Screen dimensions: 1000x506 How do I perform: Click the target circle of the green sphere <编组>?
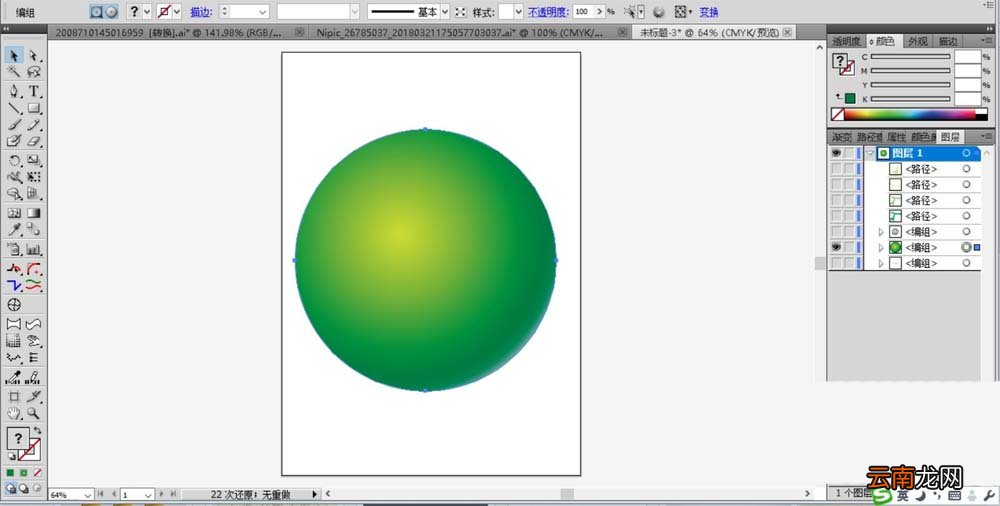(966, 248)
